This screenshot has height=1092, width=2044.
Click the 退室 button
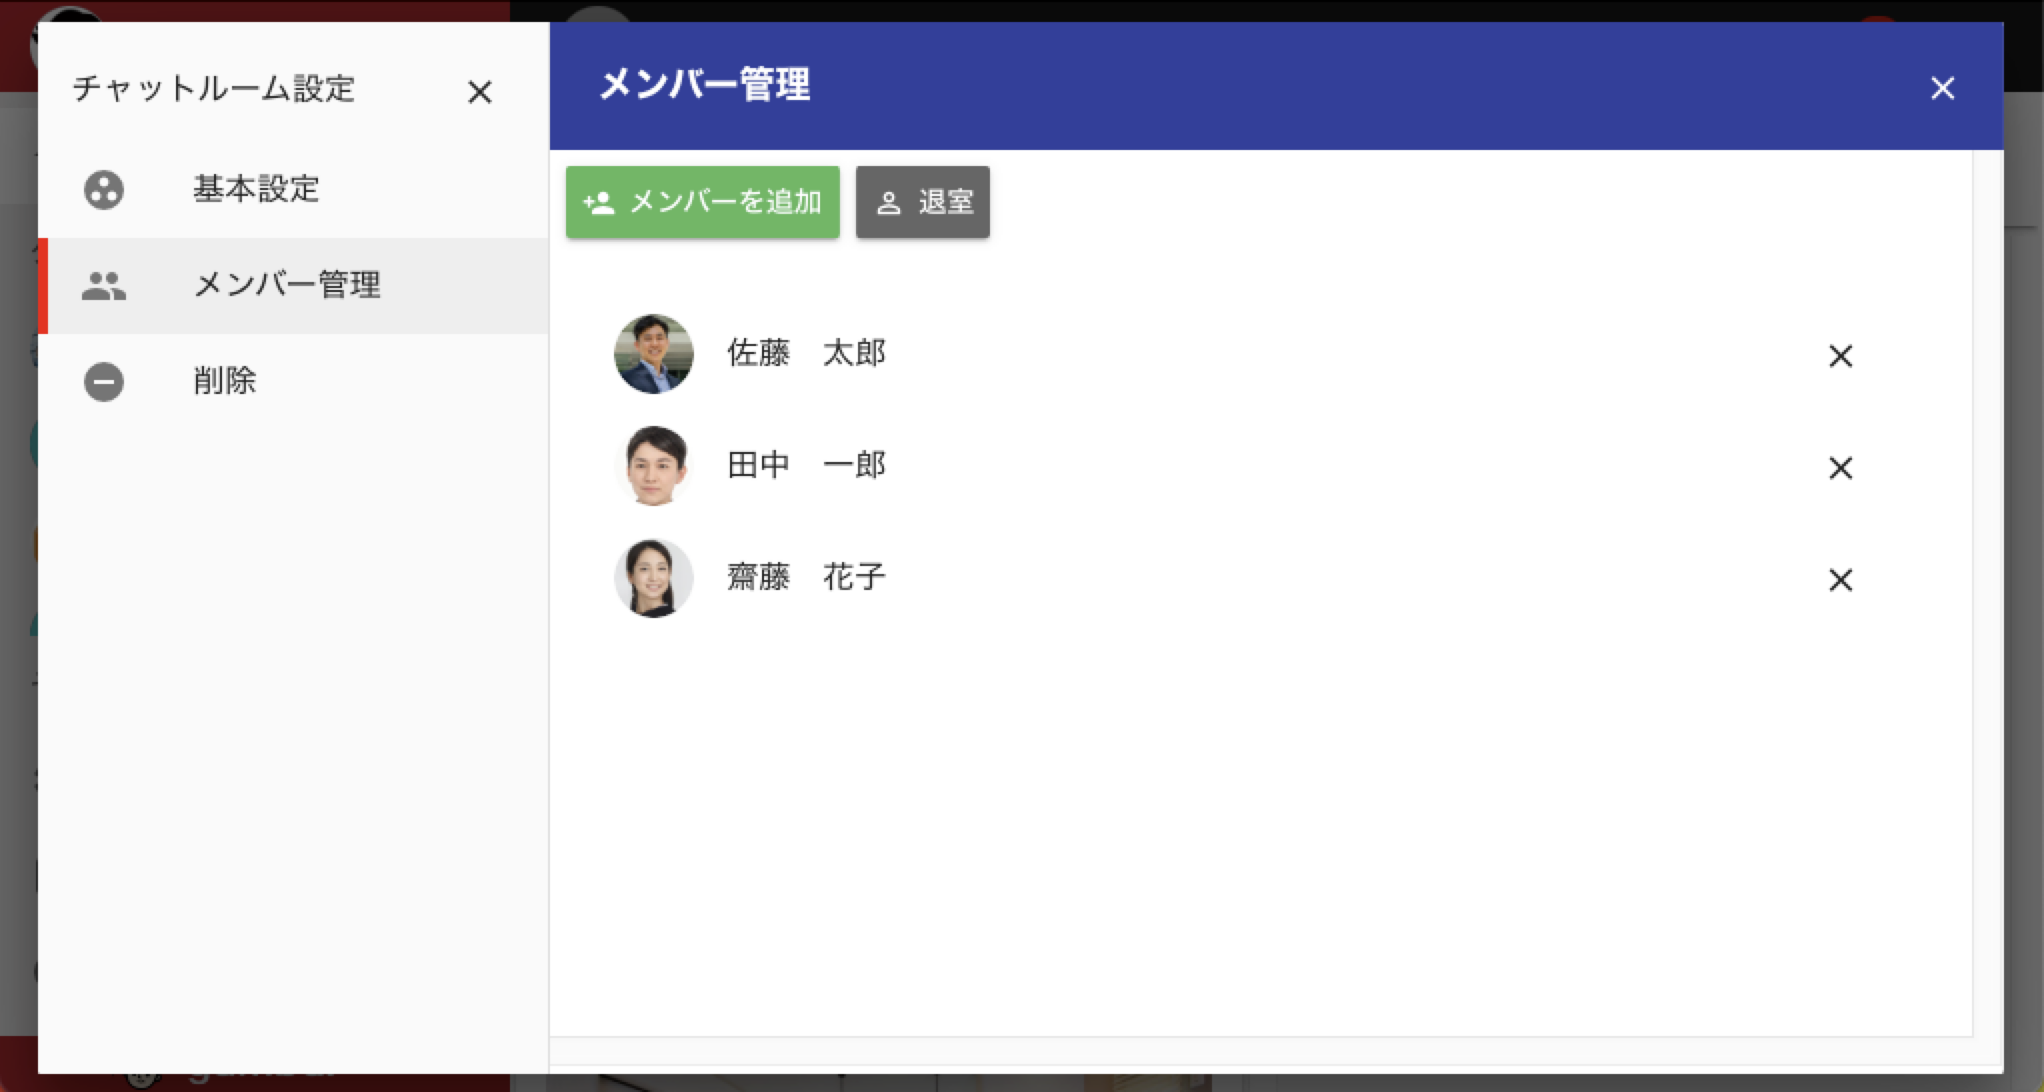point(922,202)
